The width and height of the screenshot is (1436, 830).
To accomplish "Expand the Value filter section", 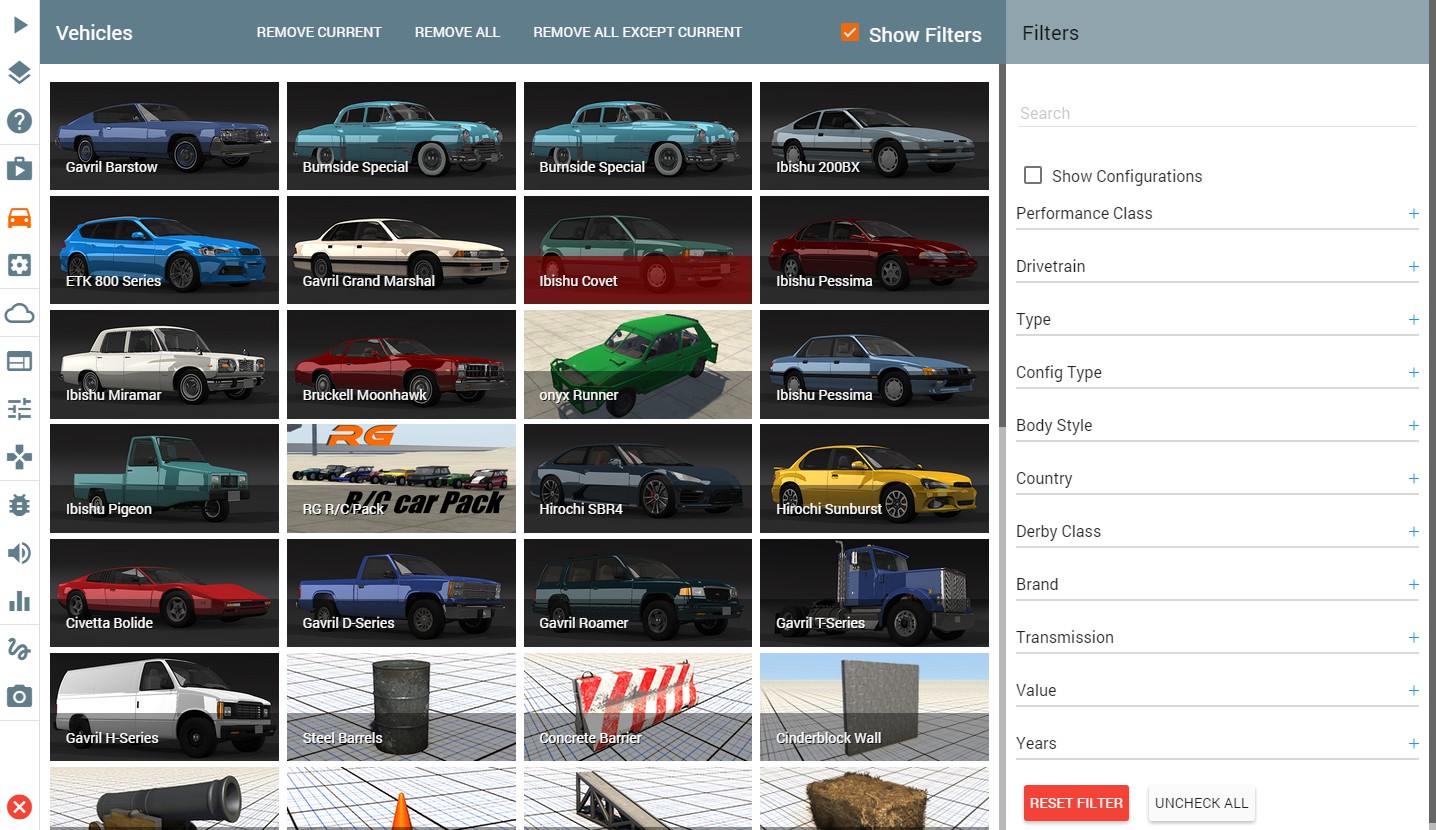I will [x=1217, y=690].
